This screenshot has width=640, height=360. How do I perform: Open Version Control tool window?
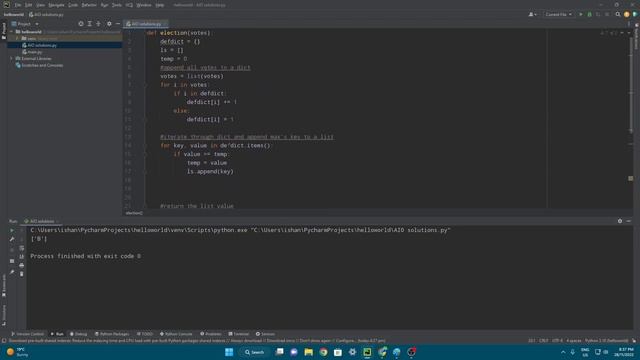click(x=28, y=334)
